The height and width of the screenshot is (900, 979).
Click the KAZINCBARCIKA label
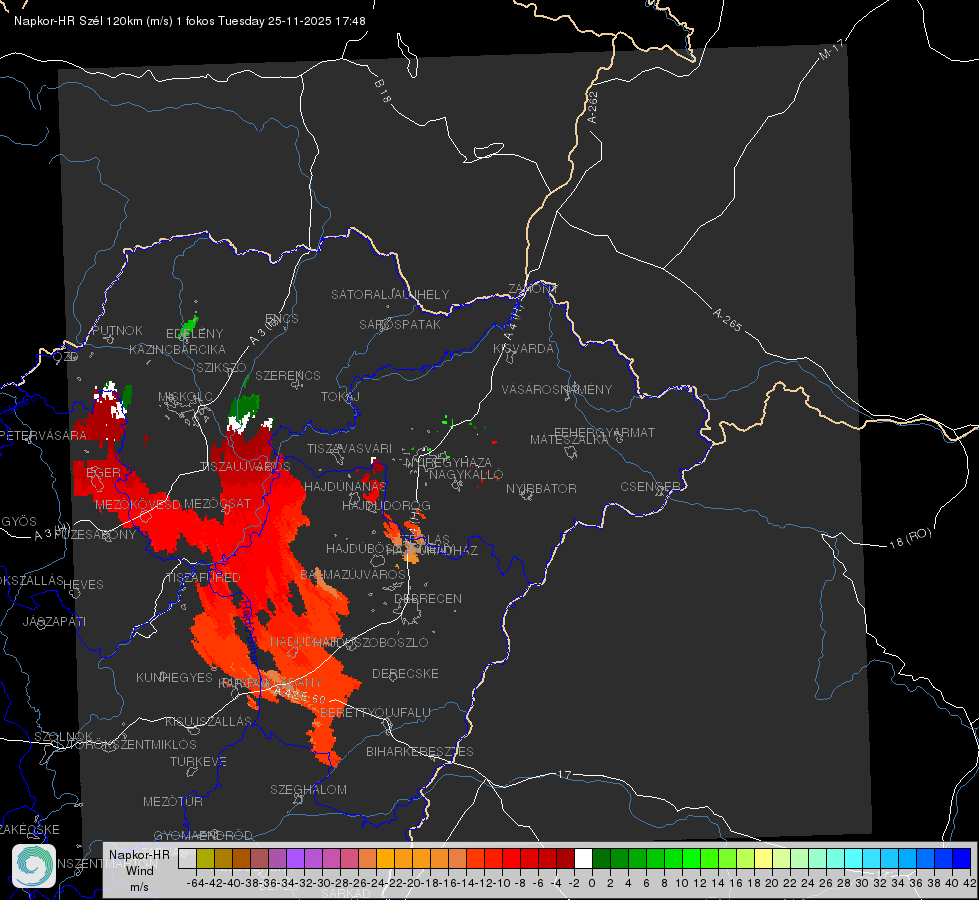coord(177,349)
